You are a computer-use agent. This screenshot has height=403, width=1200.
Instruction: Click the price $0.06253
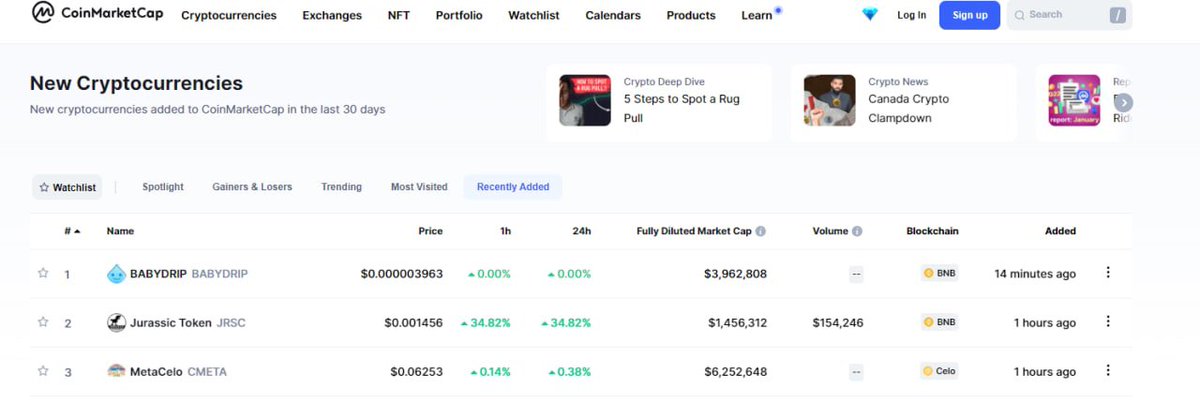click(x=417, y=371)
